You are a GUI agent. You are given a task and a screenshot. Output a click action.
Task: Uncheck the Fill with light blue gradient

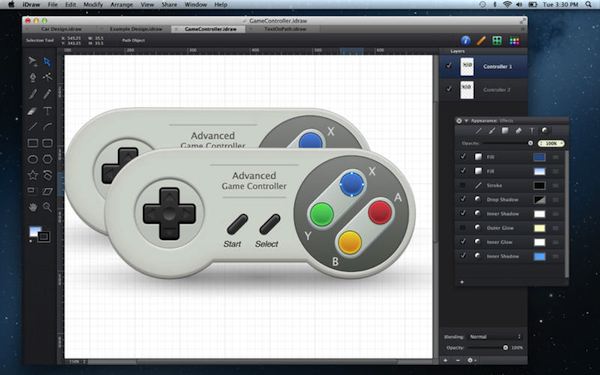click(x=463, y=171)
